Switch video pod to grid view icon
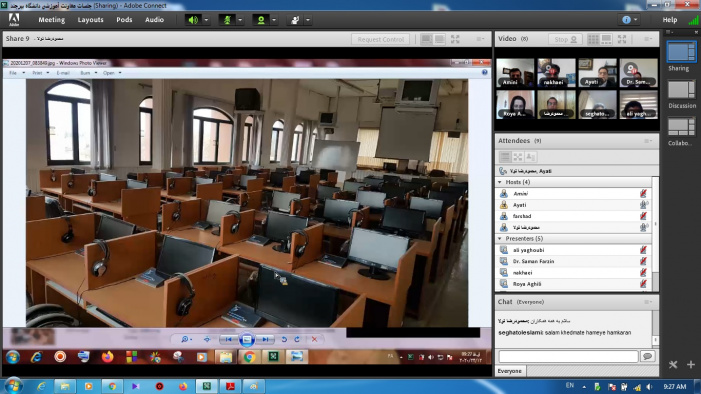Screen dimensions: 701x394 (x=593, y=39)
